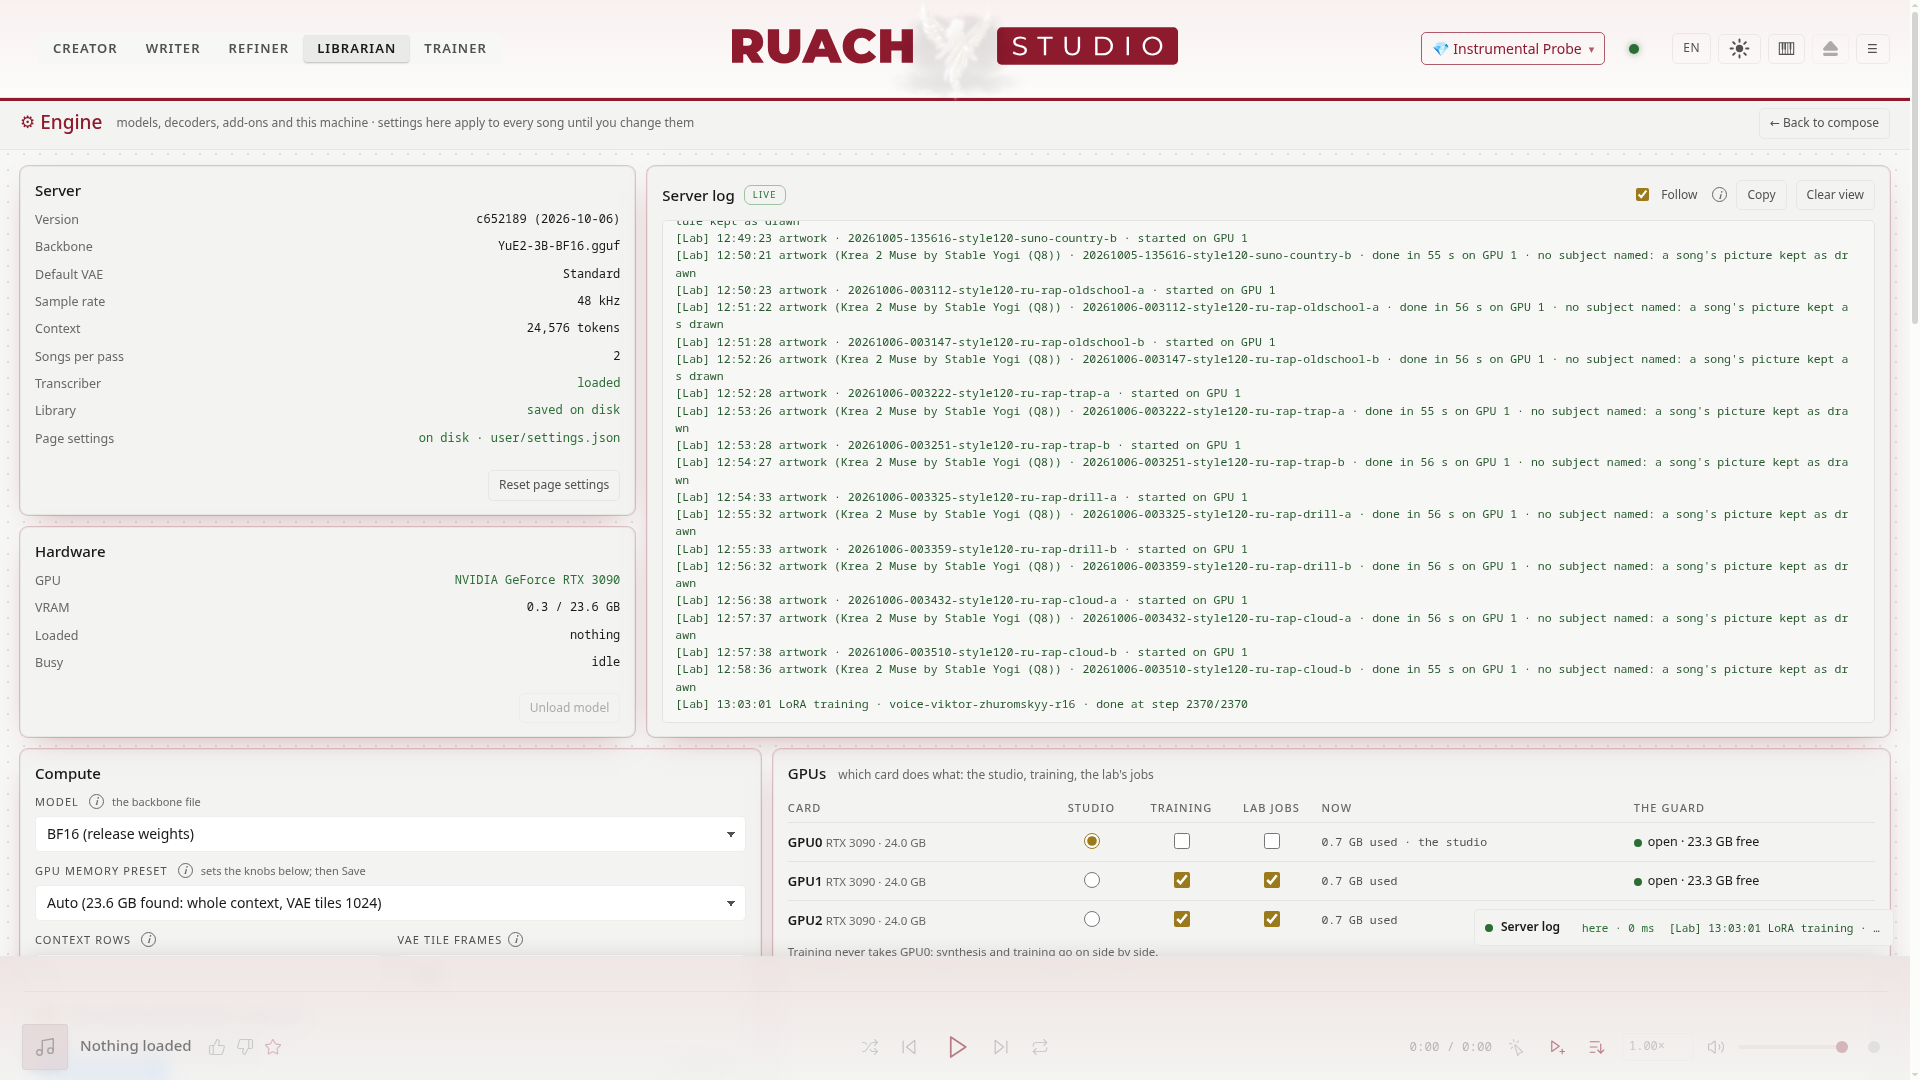The image size is (1920, 1080).
Task: Skip to next track
Action: [x=1001, y=1047]
